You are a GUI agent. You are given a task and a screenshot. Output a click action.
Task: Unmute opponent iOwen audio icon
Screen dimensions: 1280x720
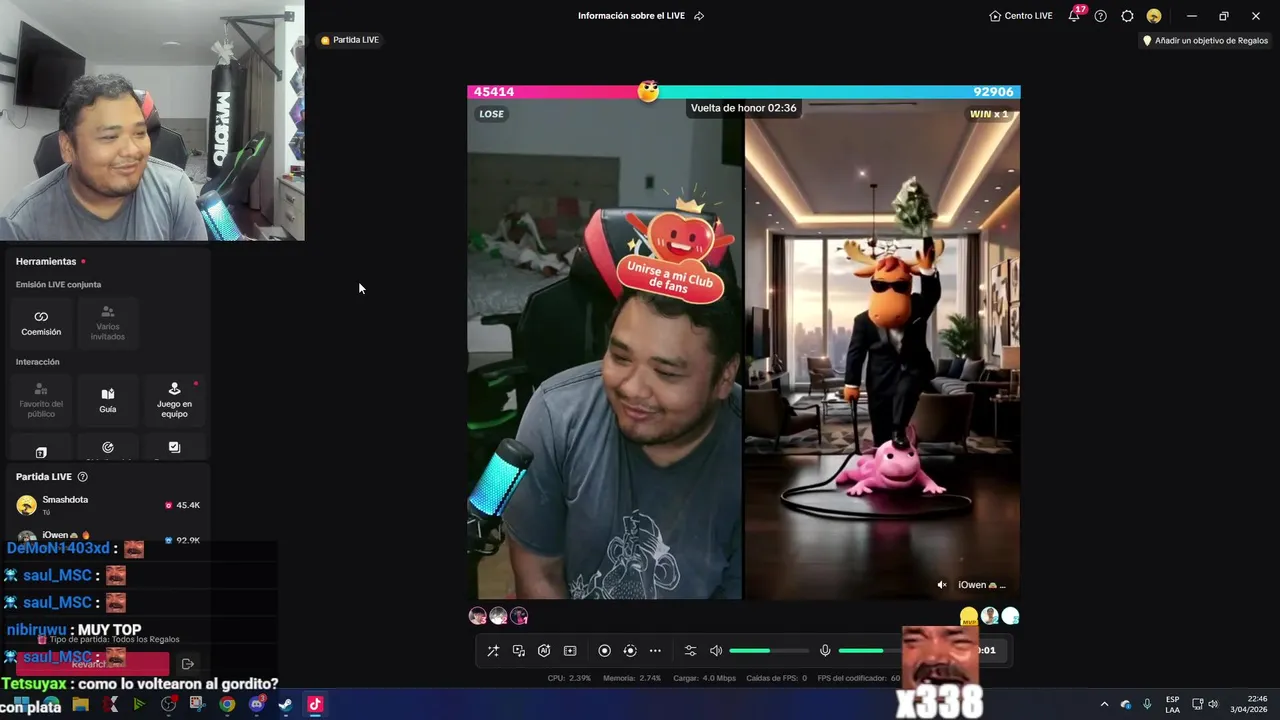[942, 585]
